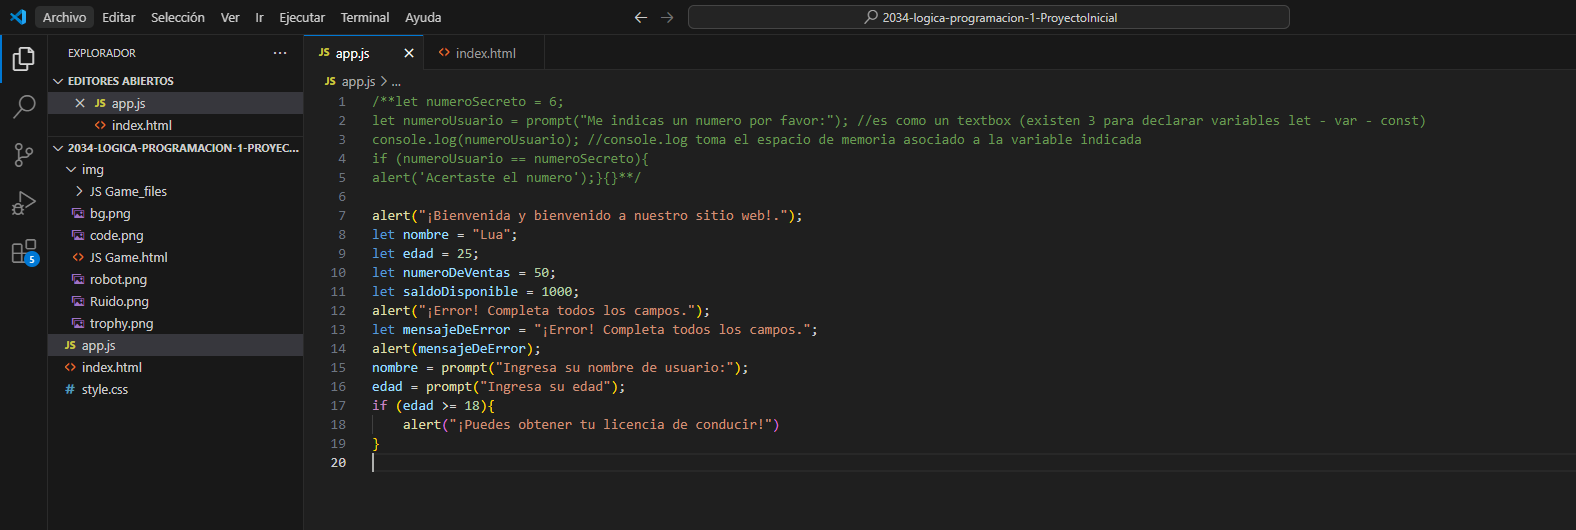Collapse the 2034-LOGICA-PROGRAMACION project section

[58, 148]
